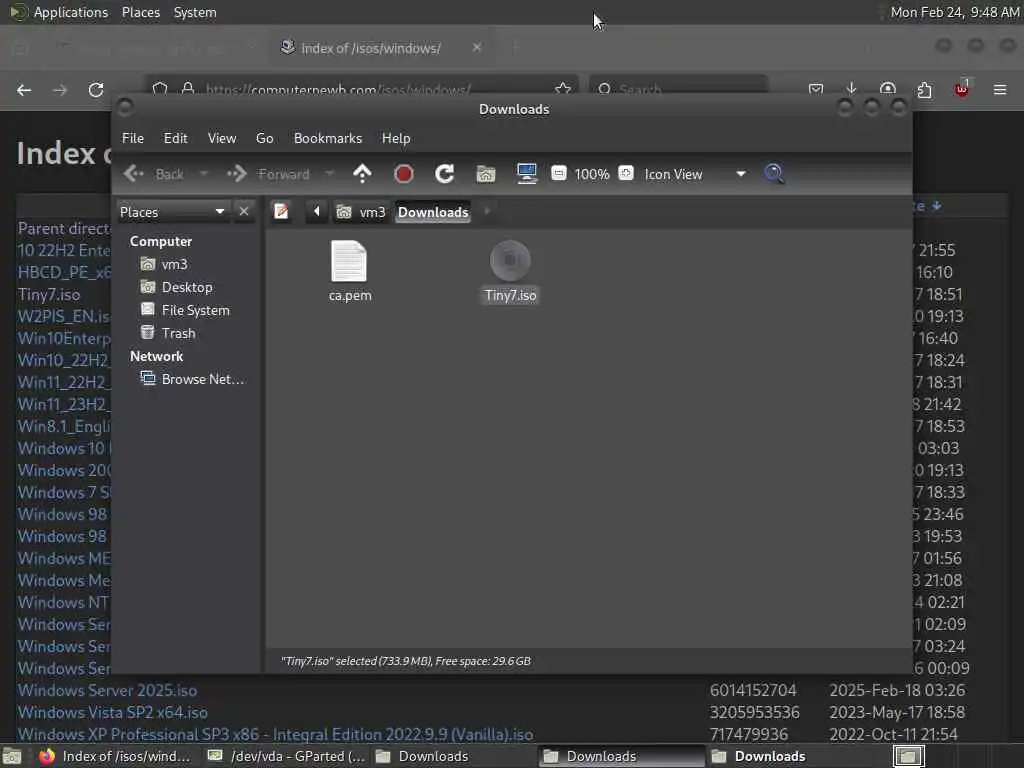Toggle the location edit pencil icon
1024x768 pixels.
281,212
